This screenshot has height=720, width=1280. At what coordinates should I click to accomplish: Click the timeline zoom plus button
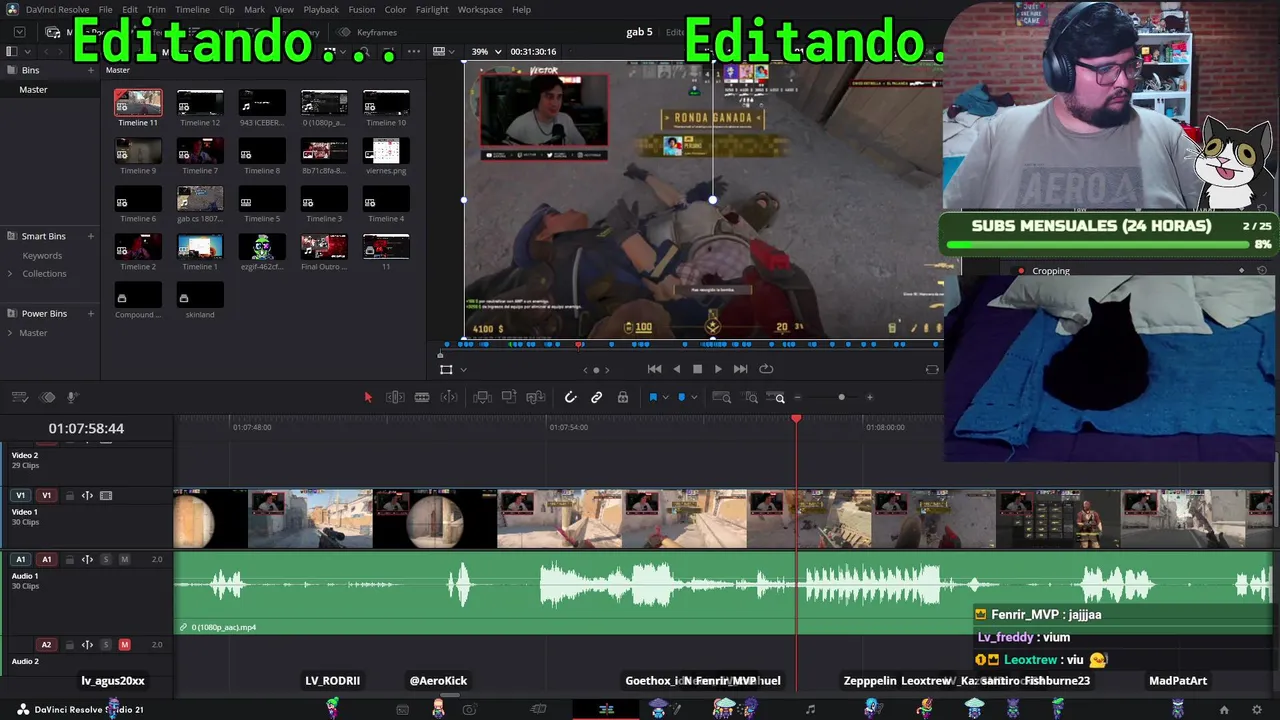869,397
